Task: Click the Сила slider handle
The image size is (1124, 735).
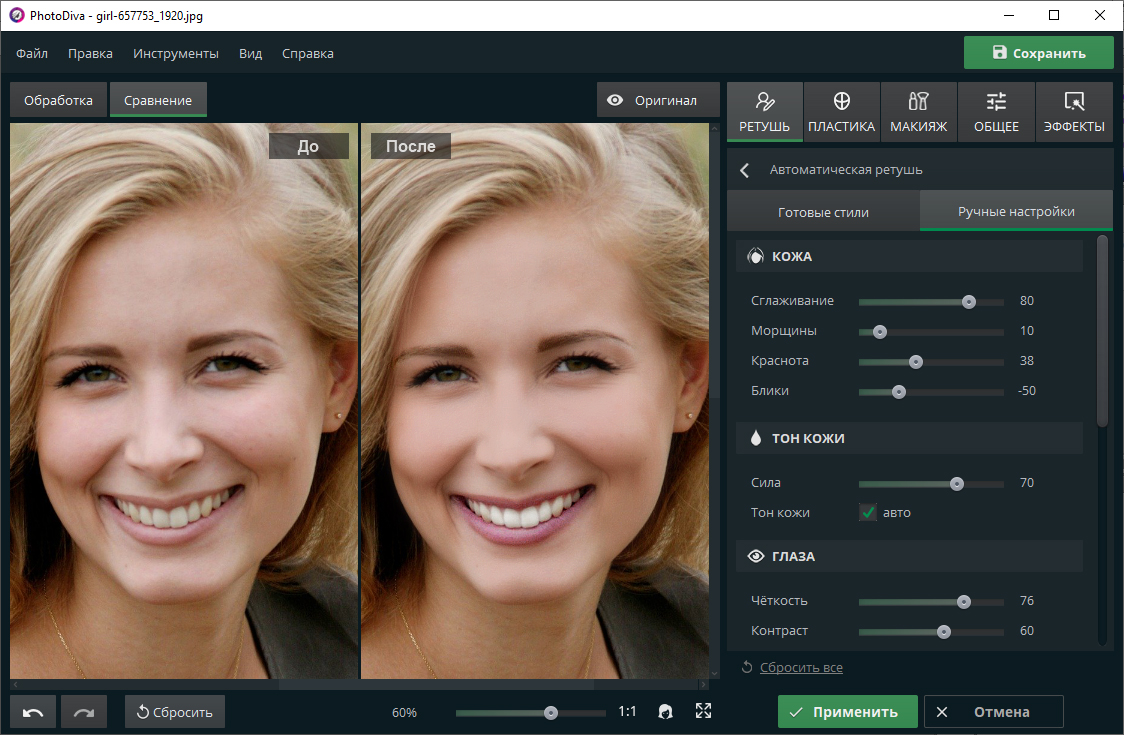Action: 956,484
